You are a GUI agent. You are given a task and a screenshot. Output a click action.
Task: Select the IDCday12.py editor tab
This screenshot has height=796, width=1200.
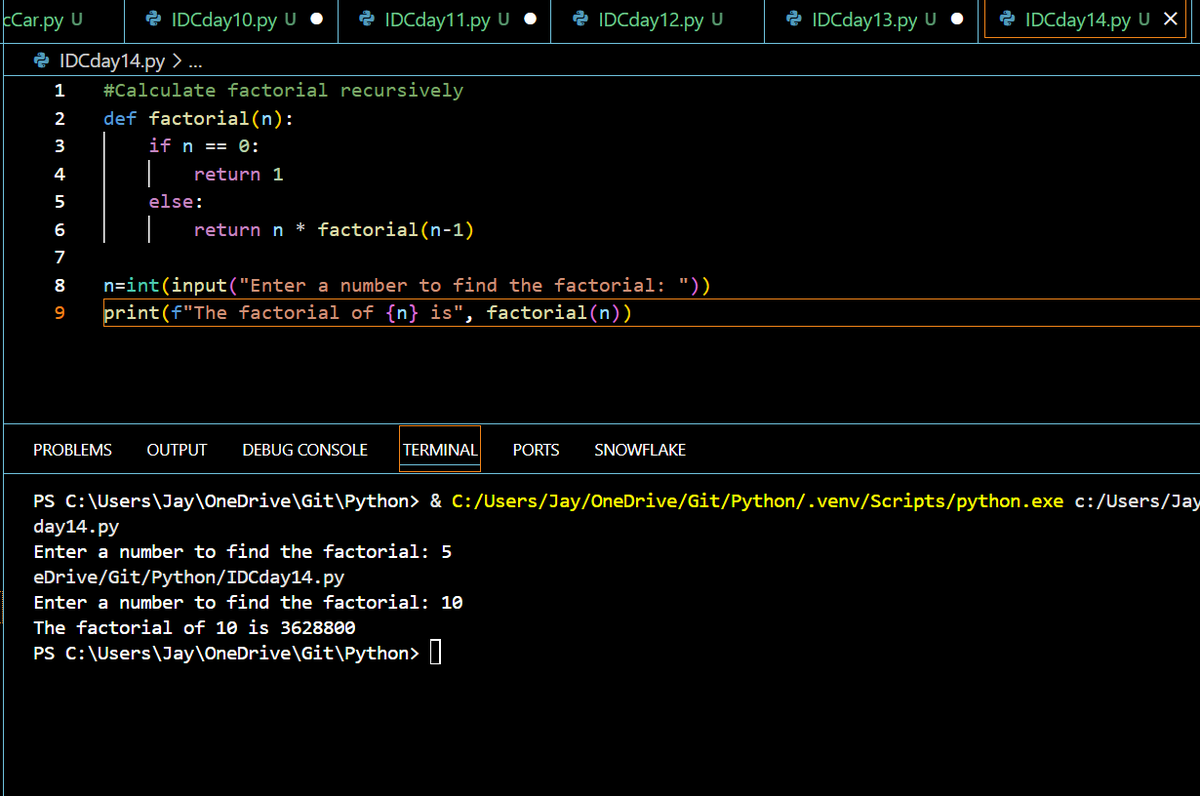(659, 20)
